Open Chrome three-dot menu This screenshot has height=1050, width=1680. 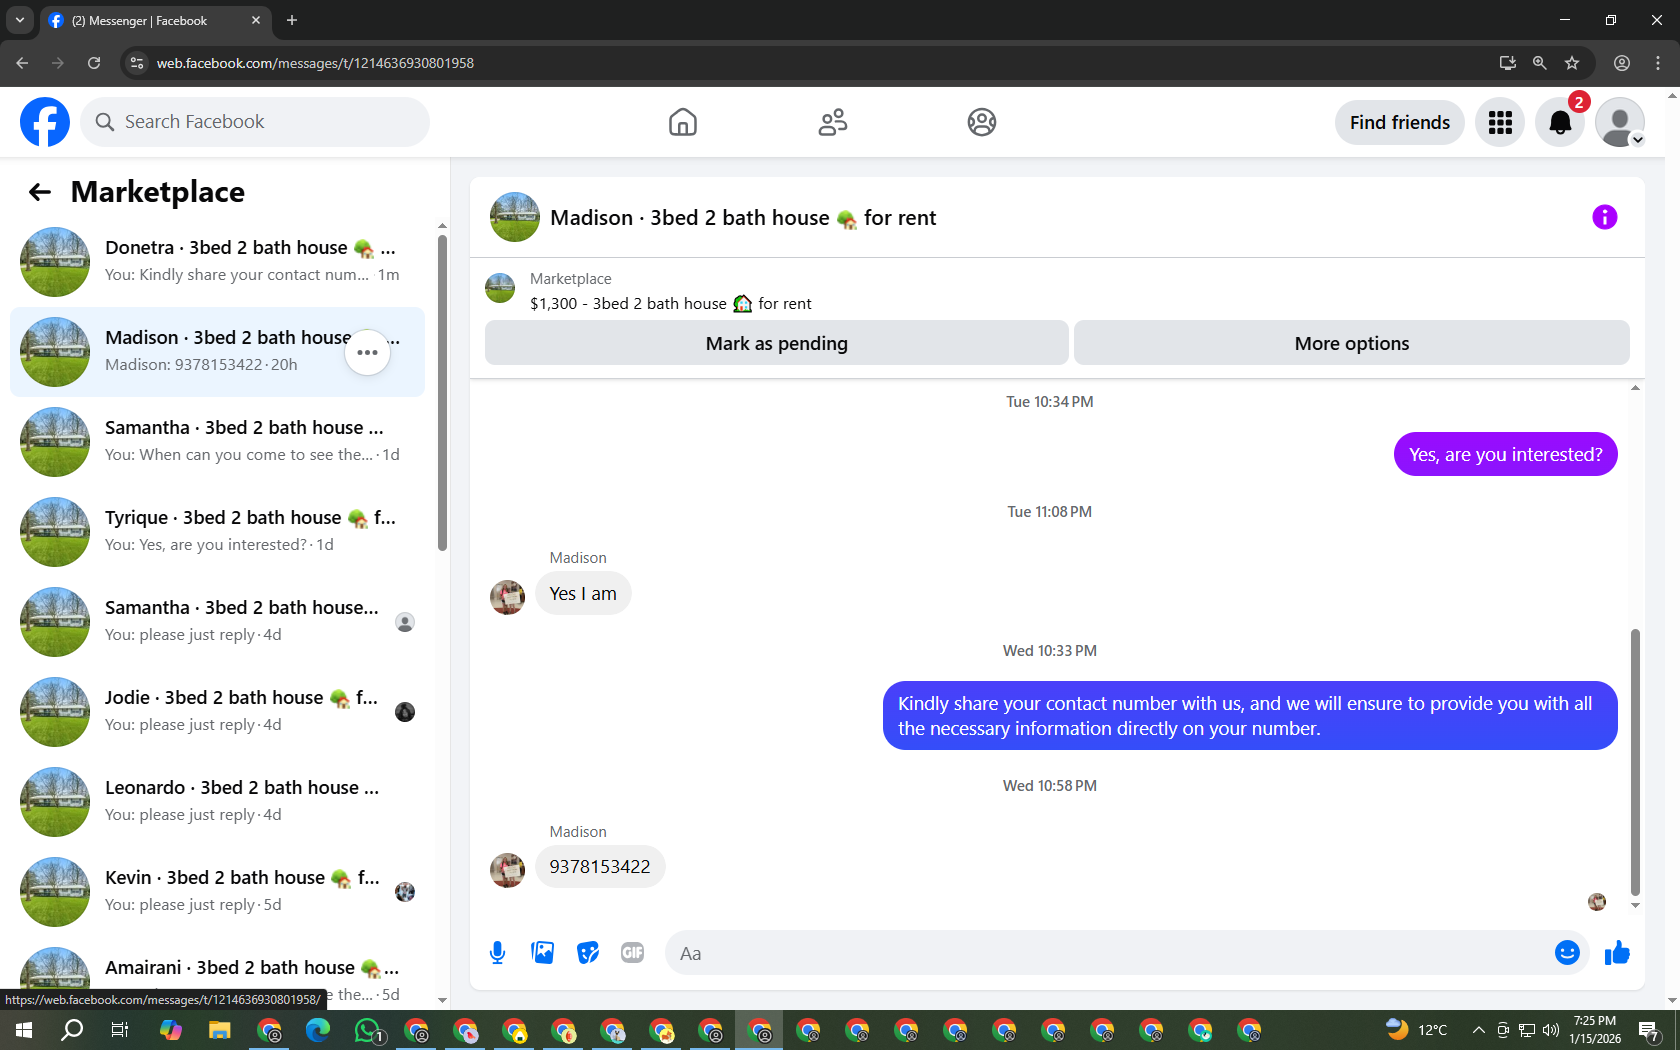point(1658,63)
